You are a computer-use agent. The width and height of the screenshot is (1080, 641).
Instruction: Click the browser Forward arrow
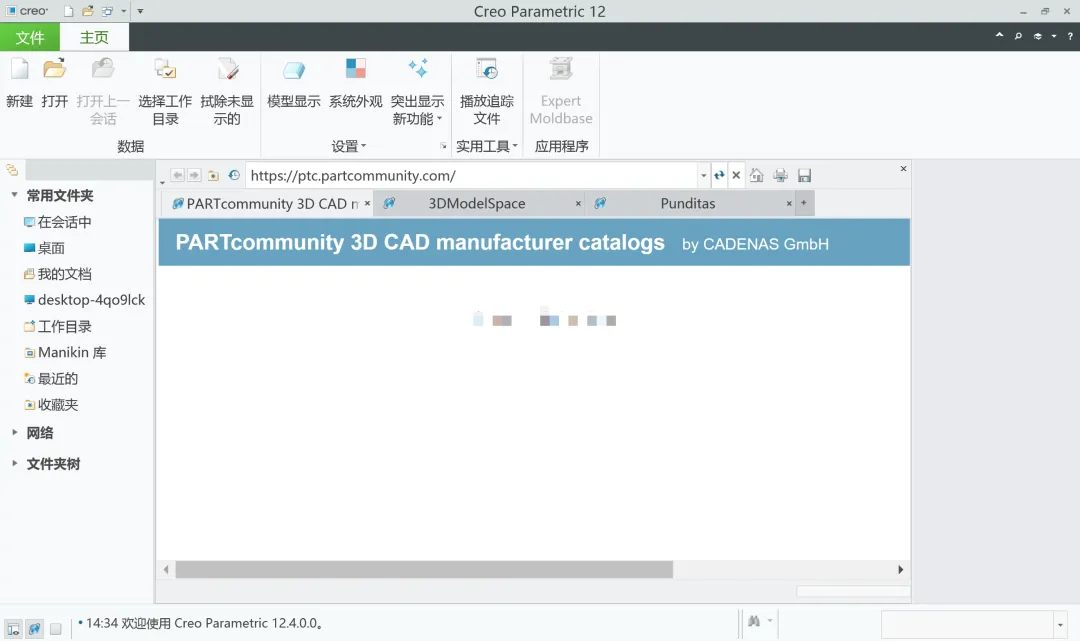click(x=194, y=176)
